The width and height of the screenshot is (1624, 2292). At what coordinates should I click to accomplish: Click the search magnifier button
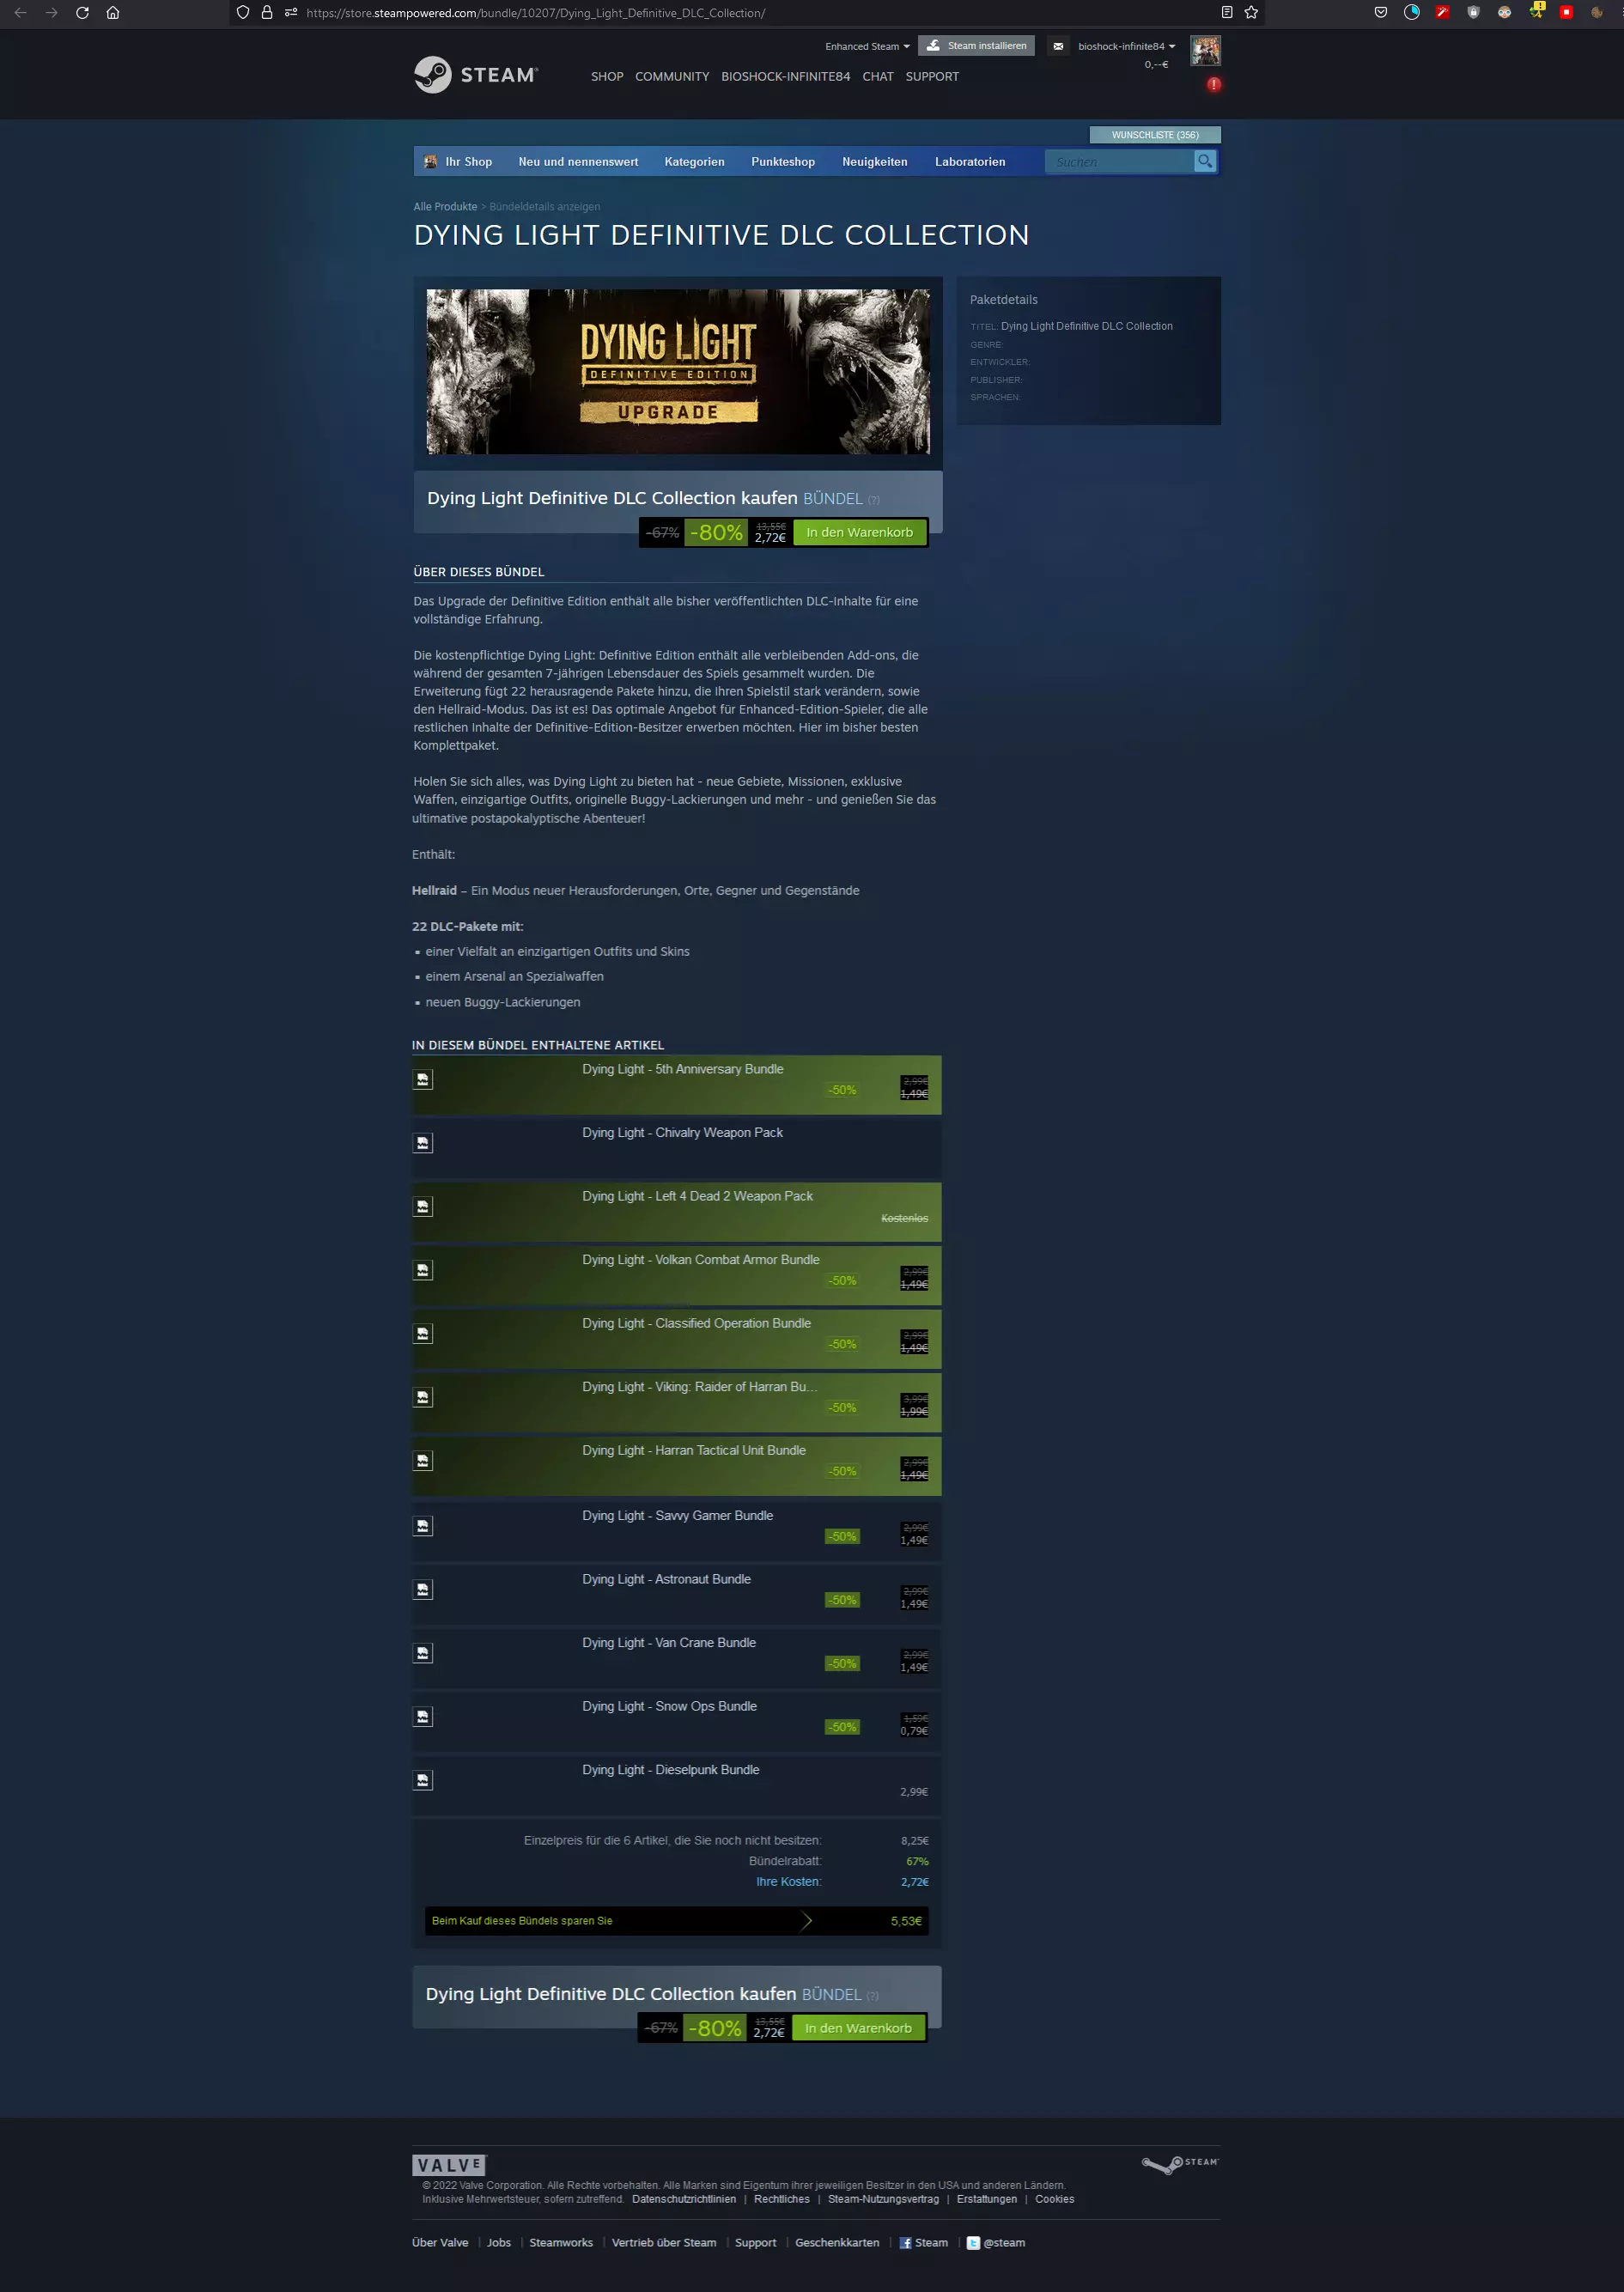coord(1205,161)
